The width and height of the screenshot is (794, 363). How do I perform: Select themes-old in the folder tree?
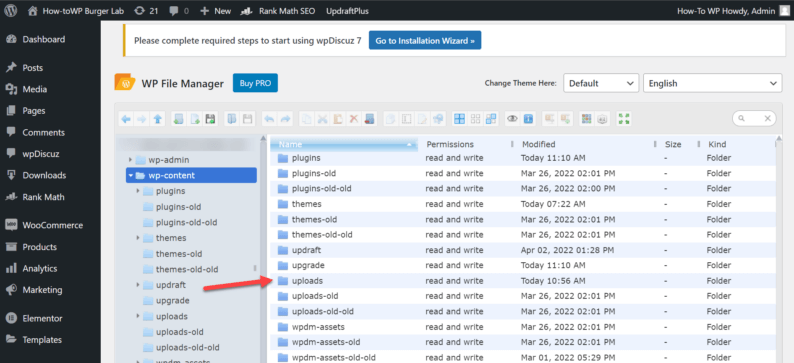[x=179, y=254]
